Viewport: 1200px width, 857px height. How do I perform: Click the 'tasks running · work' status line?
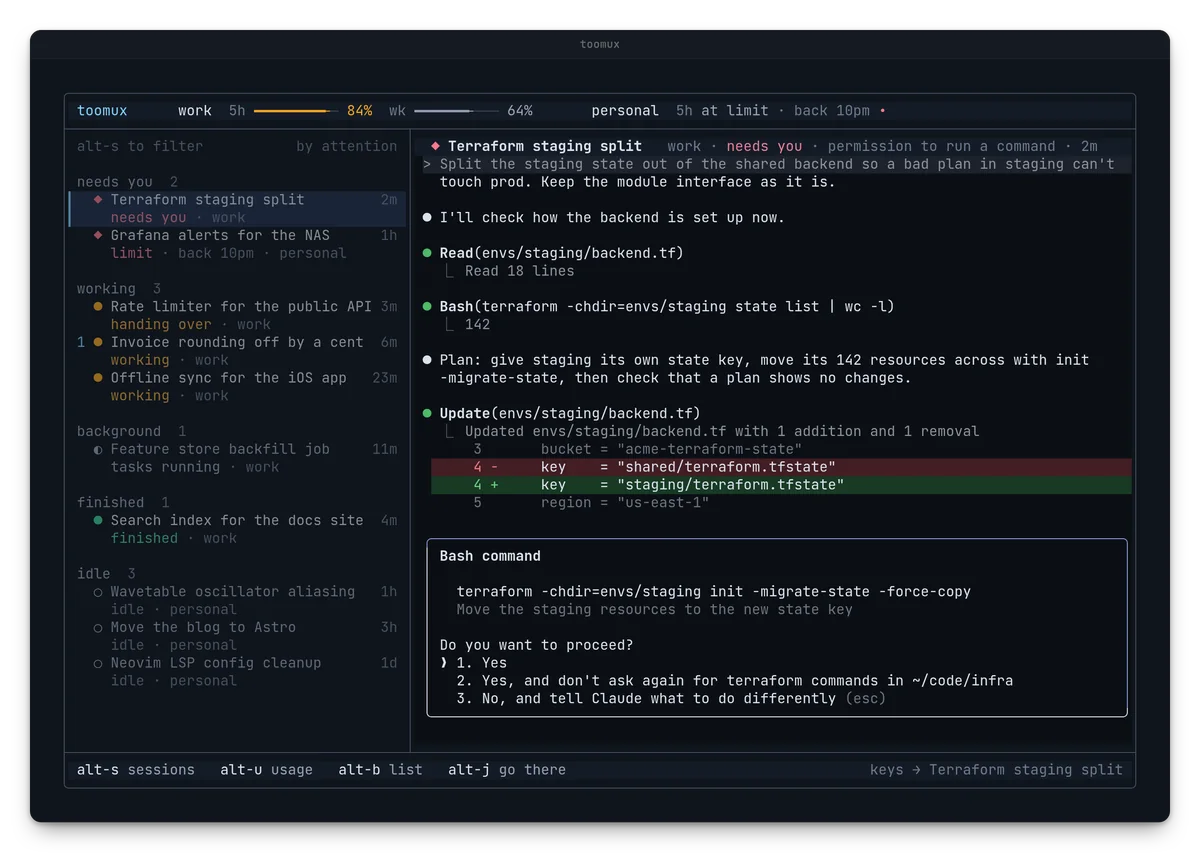click(195, 467)
